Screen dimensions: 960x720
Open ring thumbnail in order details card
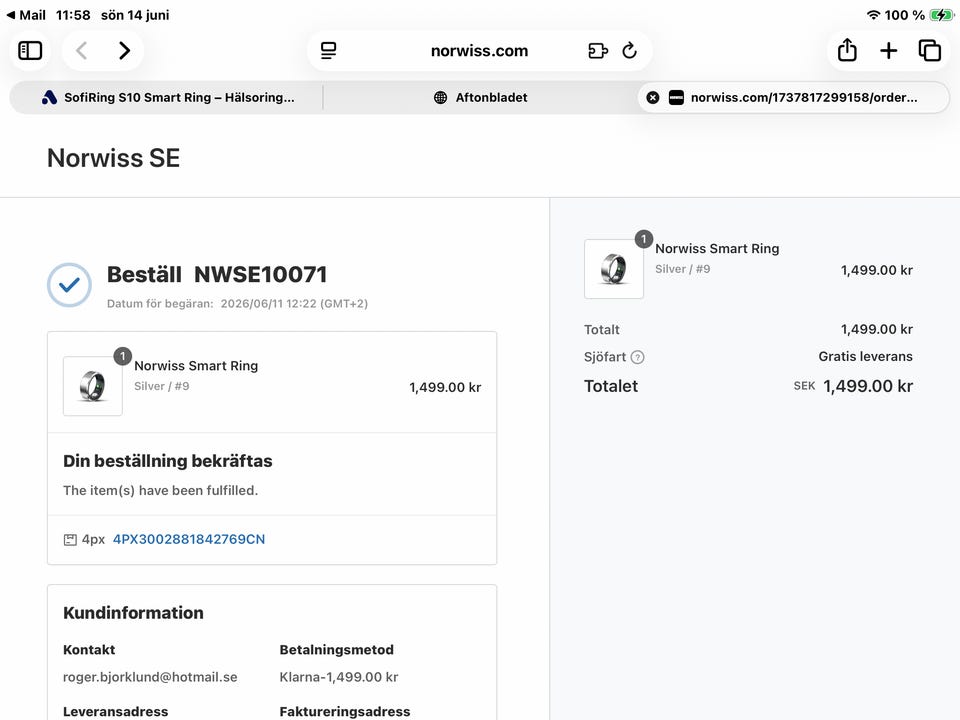click(92, 386)
